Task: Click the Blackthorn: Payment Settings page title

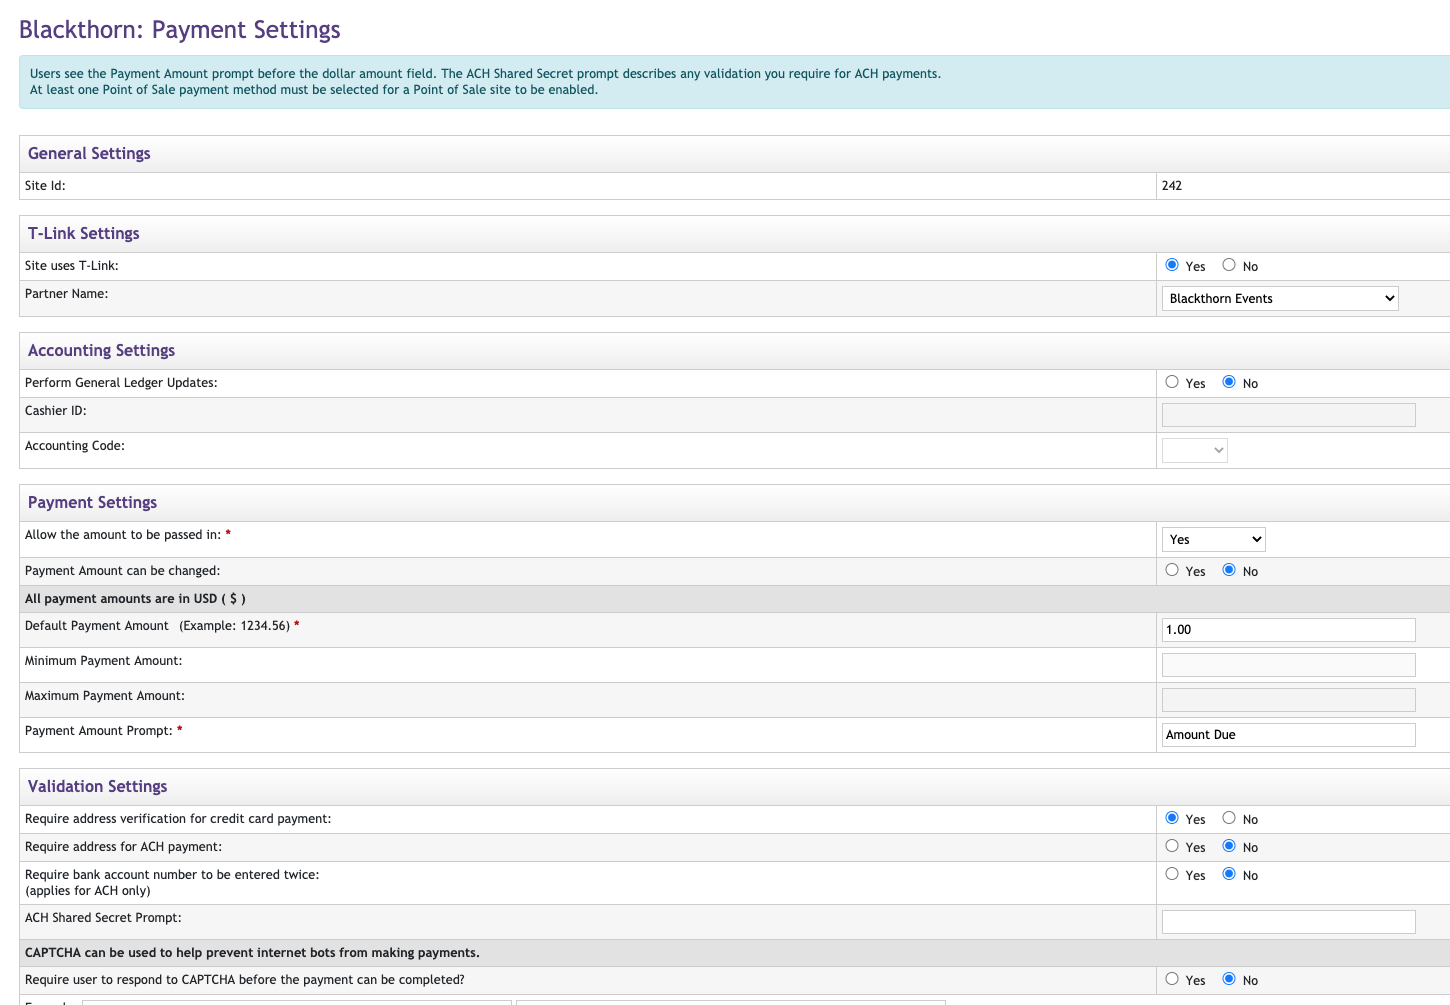Action: tap(180, 30)
